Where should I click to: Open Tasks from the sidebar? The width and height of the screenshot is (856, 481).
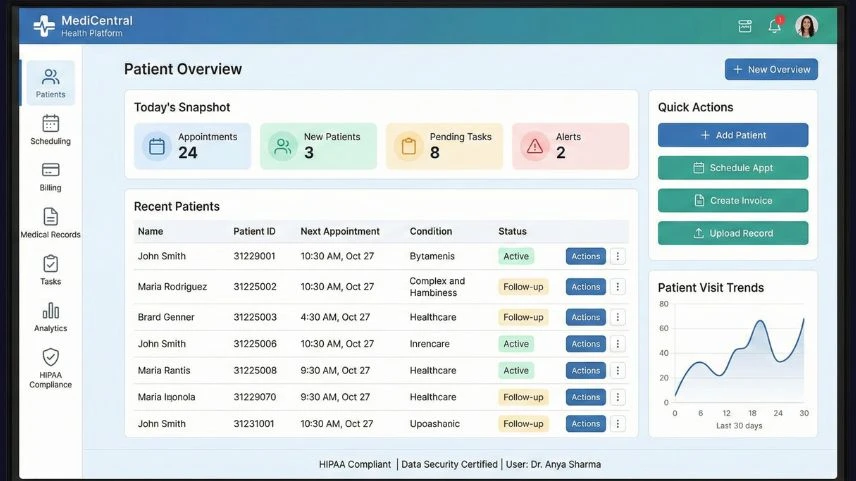[x=50, y=270]
